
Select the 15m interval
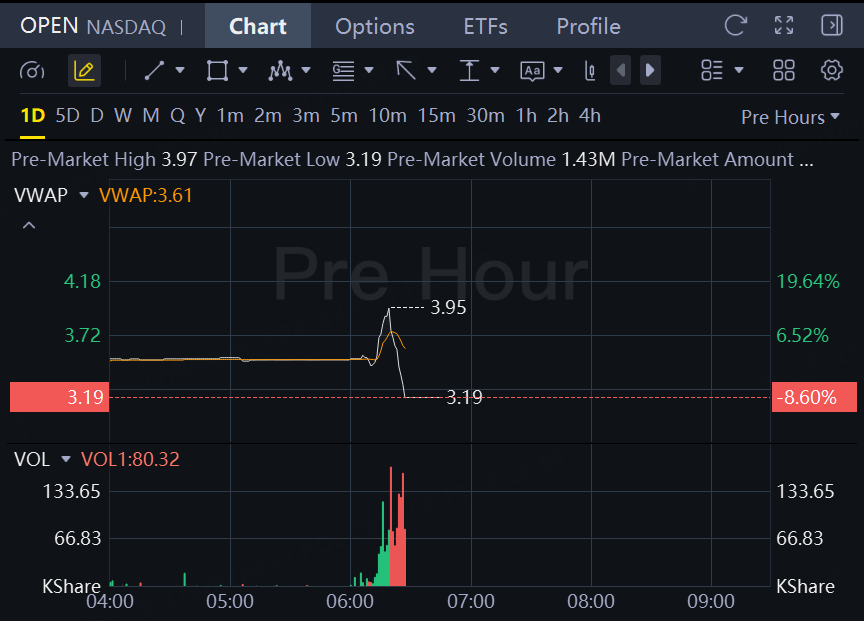[436, 116]
